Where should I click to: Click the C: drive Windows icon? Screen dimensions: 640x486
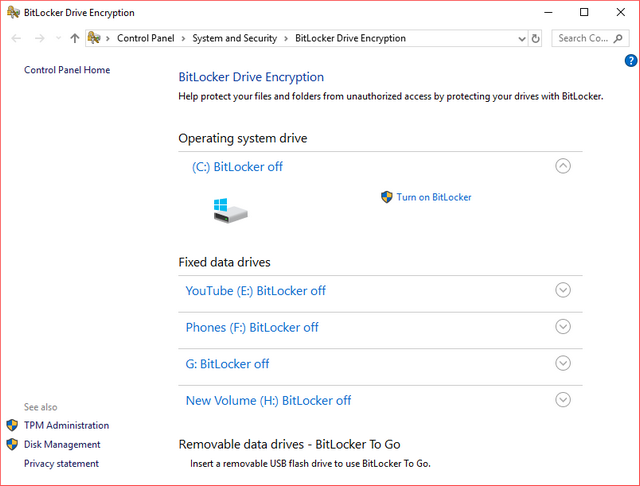230,209
